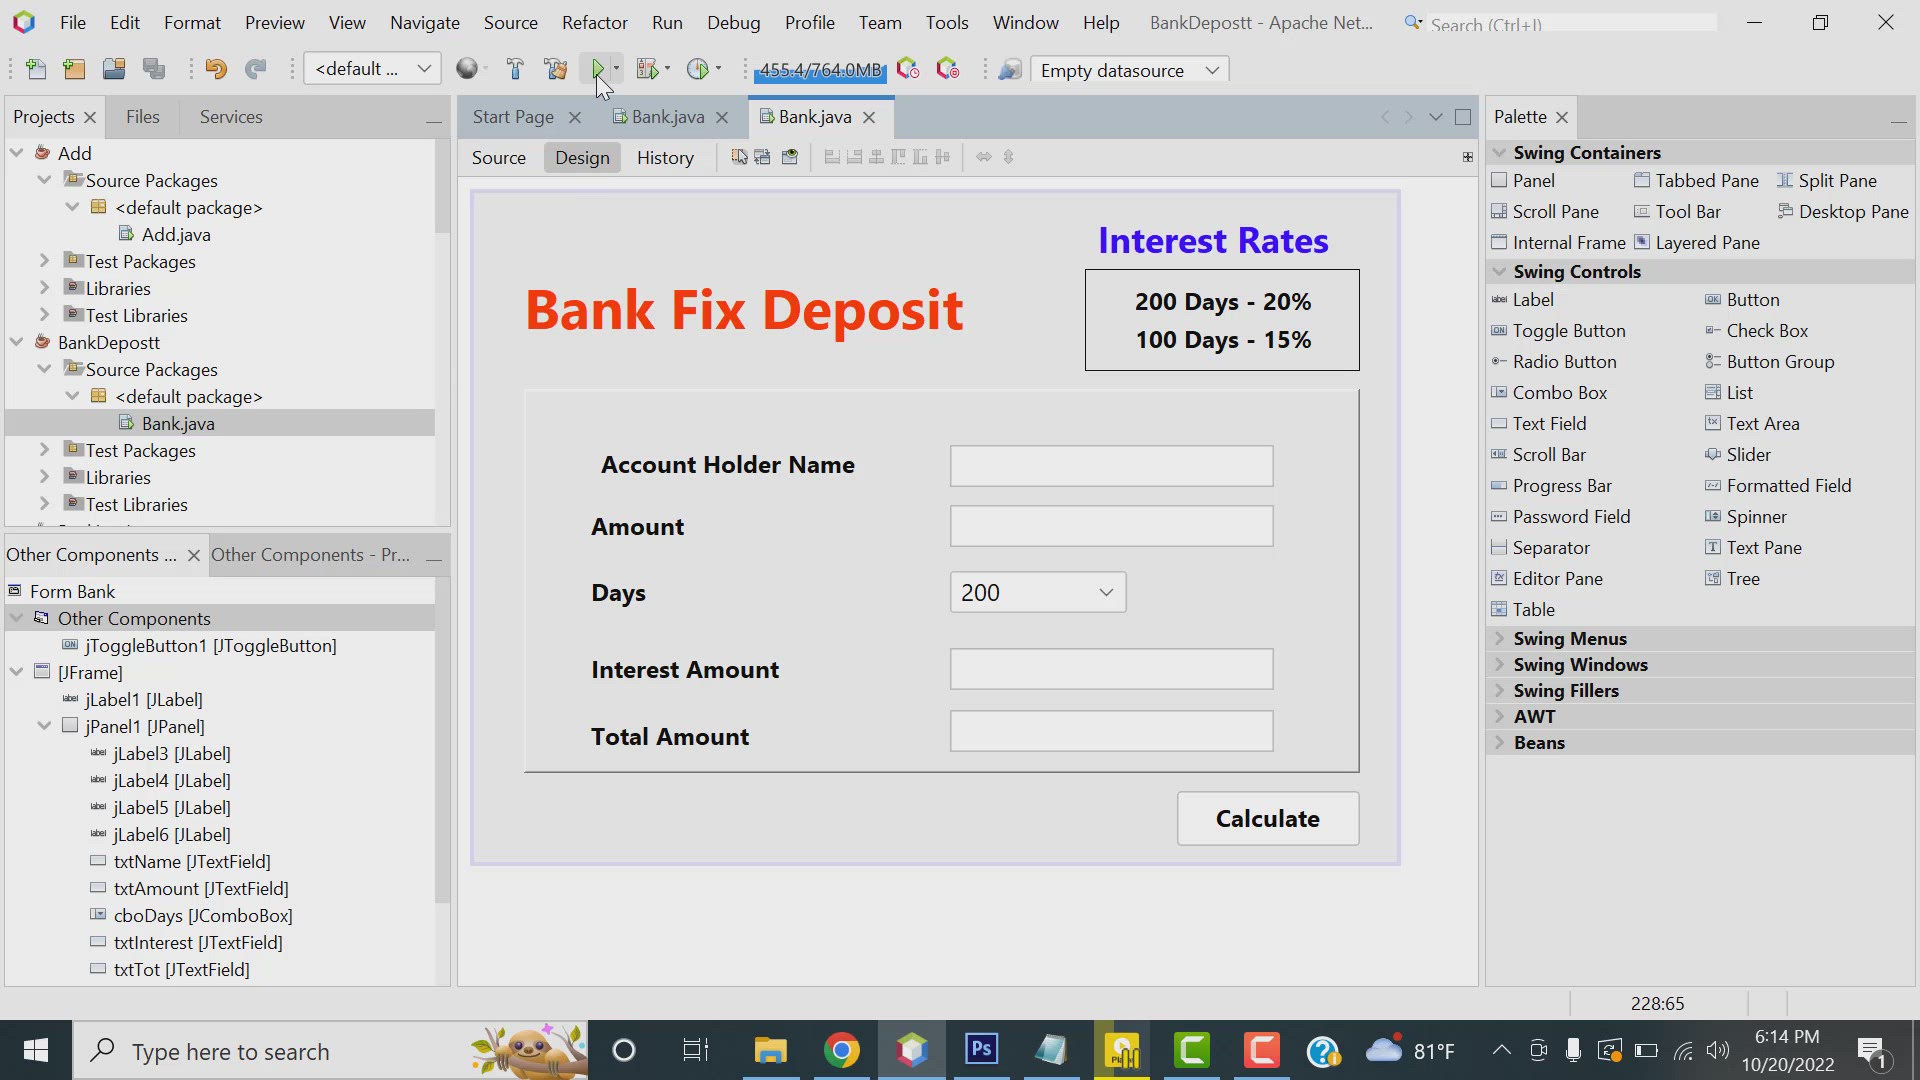
Task: Click the New Project icon
Action: 74,68
